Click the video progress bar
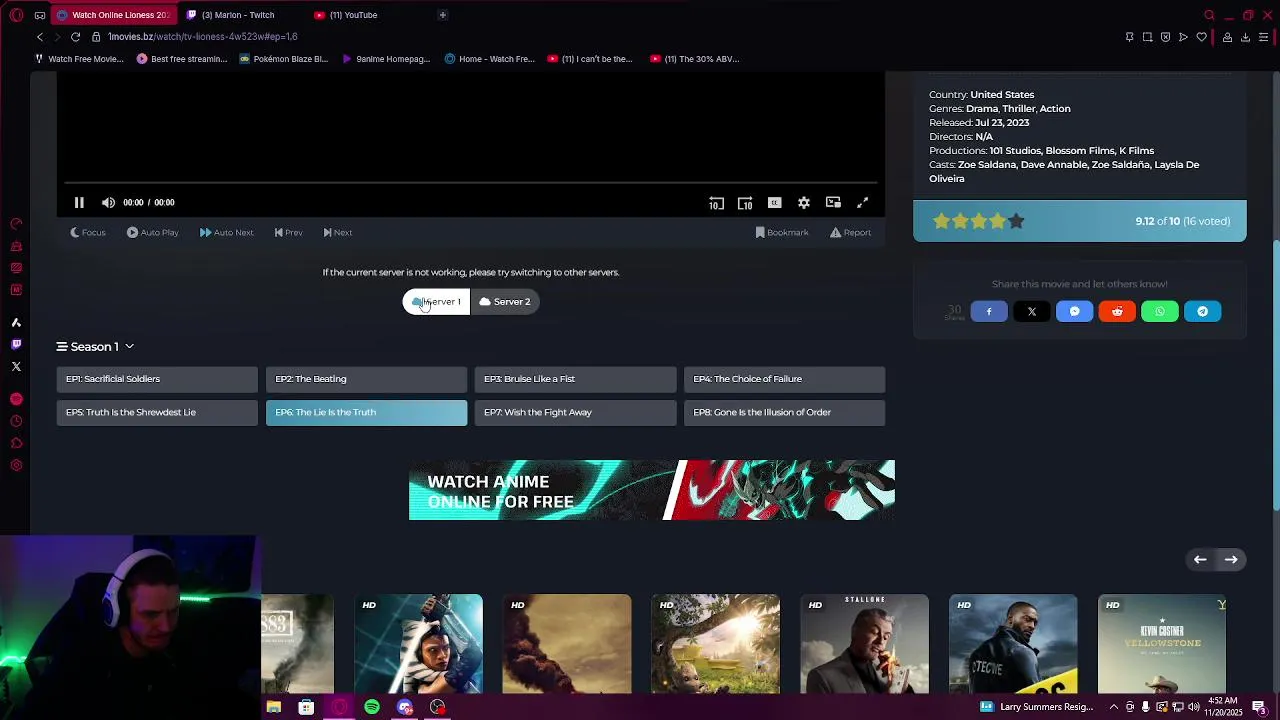The image size is (1280, 720). pos(471,183)
